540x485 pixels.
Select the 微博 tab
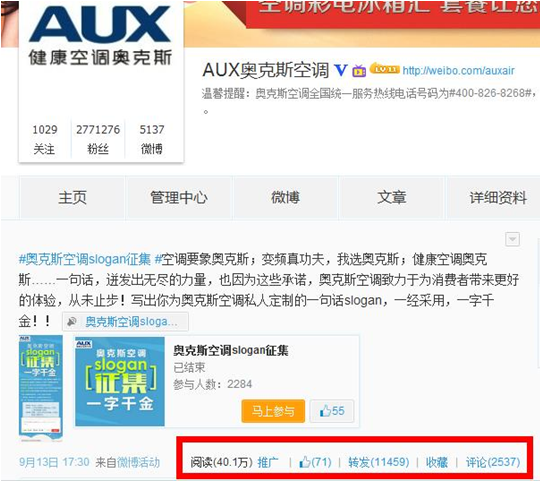[285, 197]
